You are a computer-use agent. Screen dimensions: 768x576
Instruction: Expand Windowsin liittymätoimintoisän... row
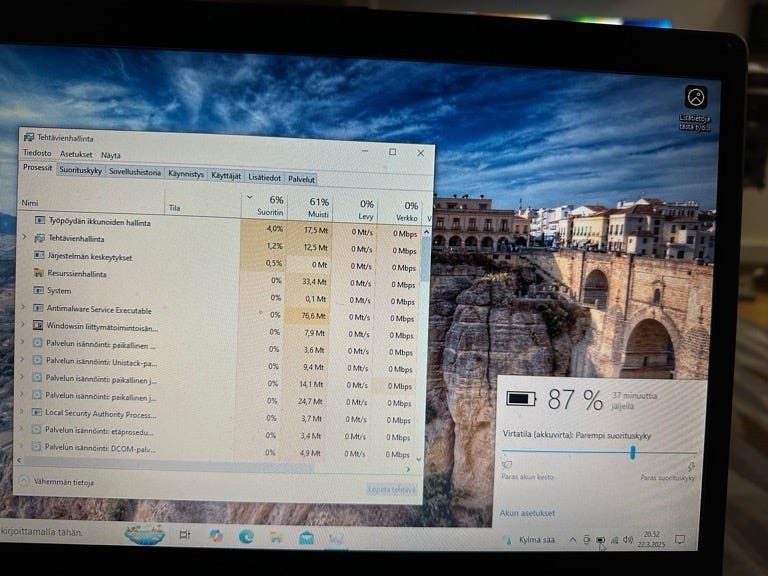[x=23, y=324]
